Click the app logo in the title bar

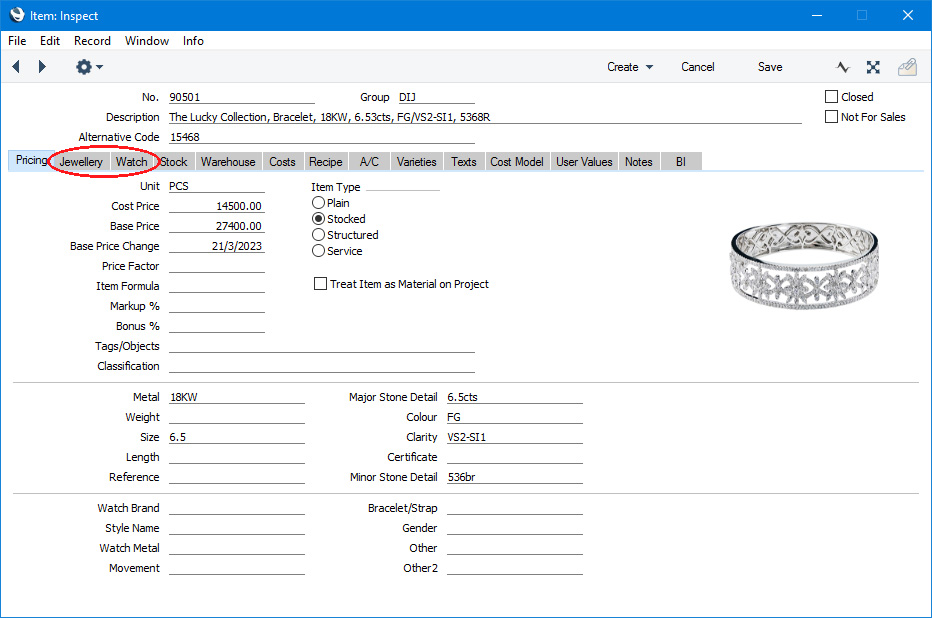17,15
